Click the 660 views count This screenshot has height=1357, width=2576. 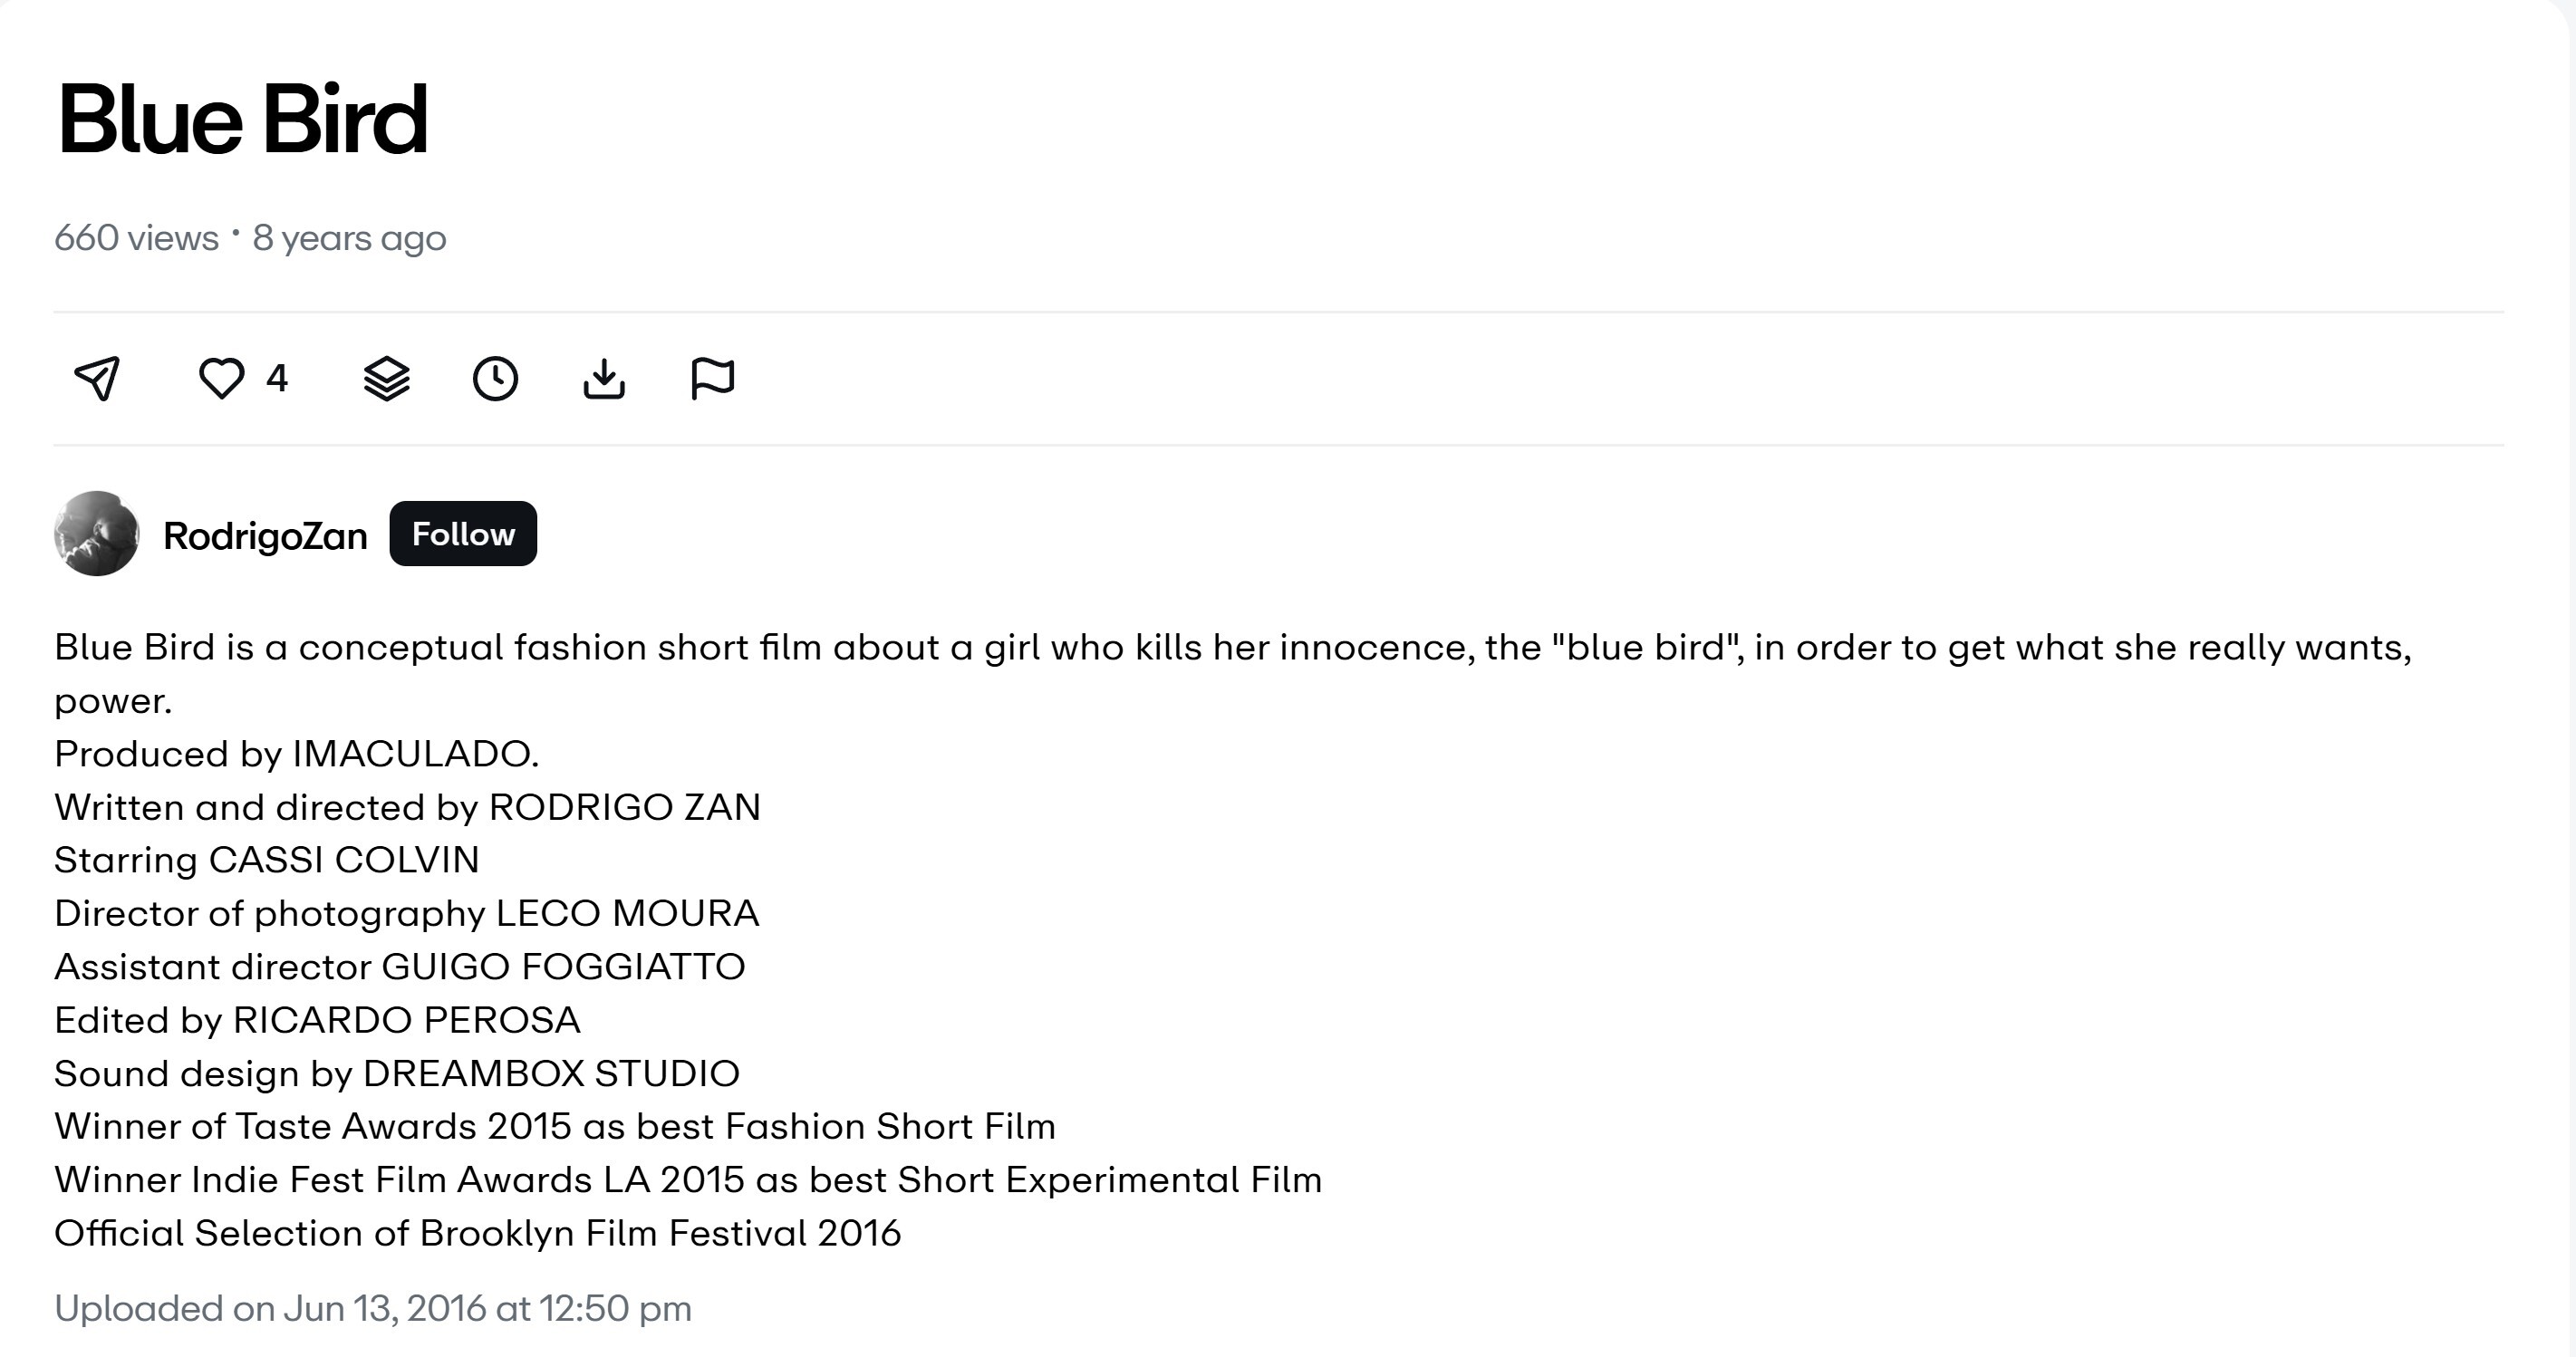[136, 238]
